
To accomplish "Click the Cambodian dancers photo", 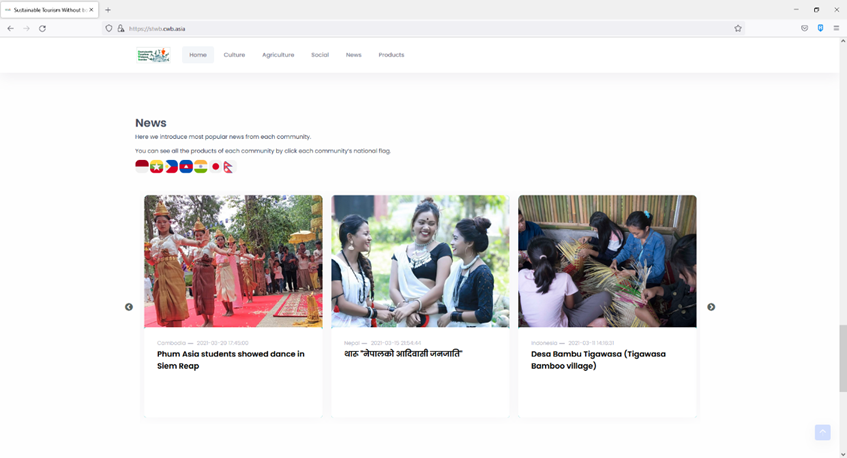I will pyautogui.click(x=233, y=261).
